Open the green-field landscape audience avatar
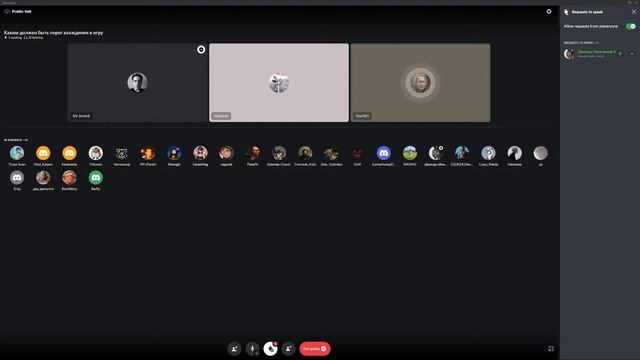This screenshot has width=640, height=360. point(410,153)
